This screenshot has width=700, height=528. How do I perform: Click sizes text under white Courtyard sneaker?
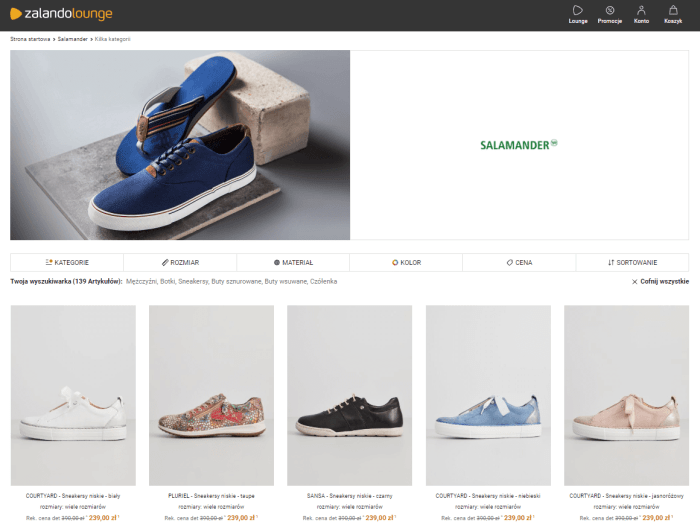click(73, 507)
